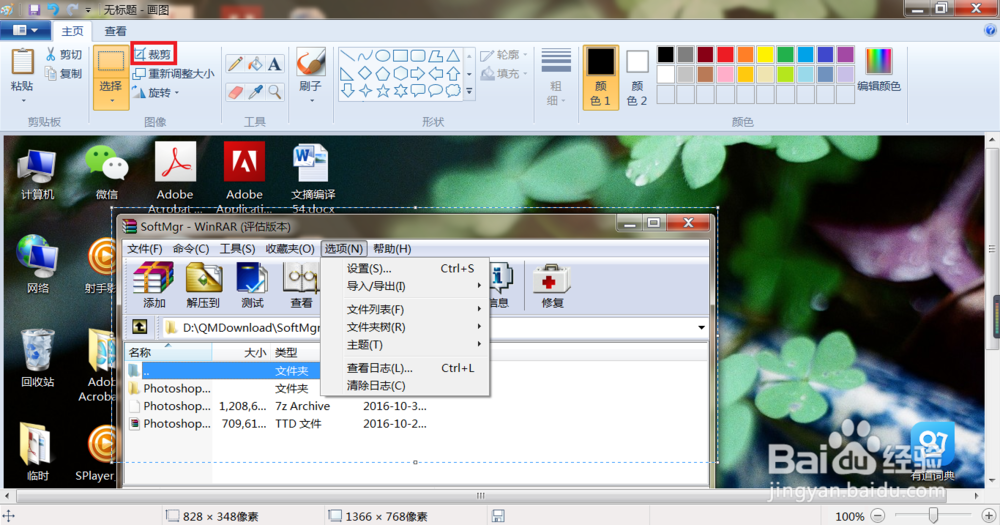Click the 粘贴 clipboard icon

[x=22, y=62]
